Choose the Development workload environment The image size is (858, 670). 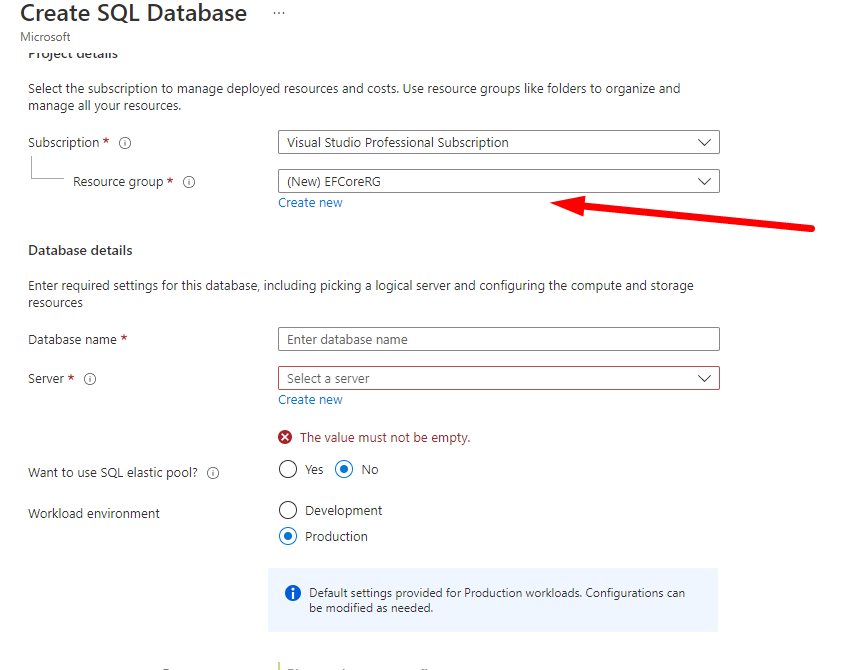click(x=289, y=510)
